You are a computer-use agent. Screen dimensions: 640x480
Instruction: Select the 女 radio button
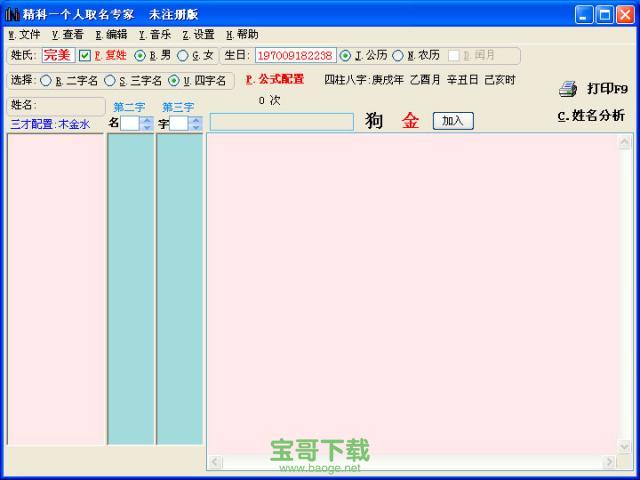(182, 56)
